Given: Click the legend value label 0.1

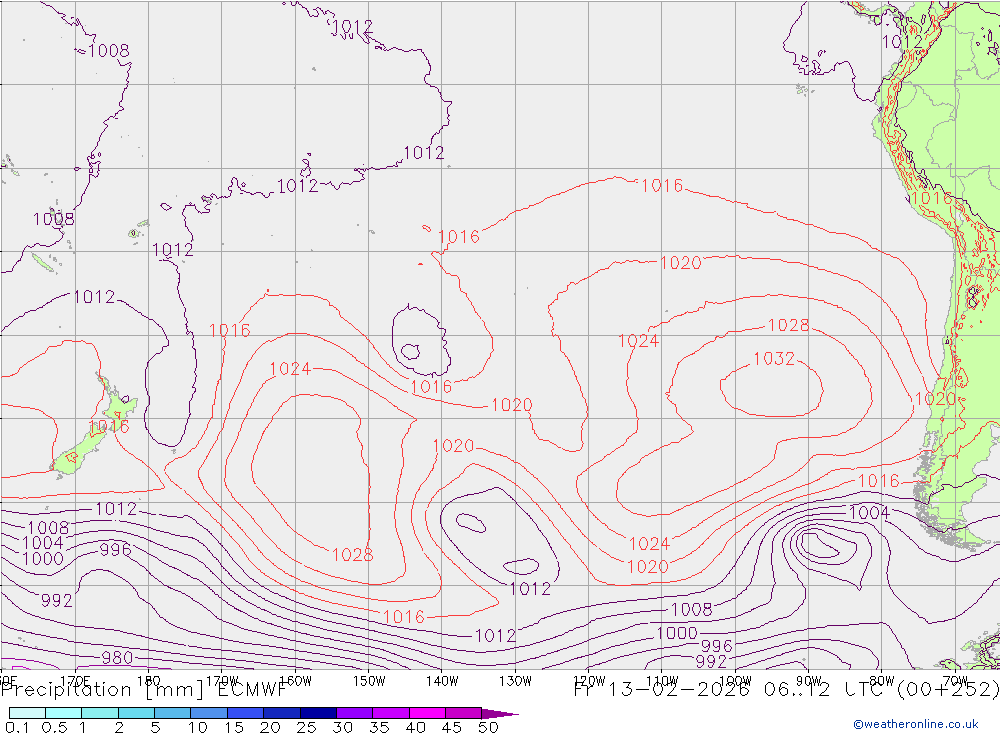Looking at the screenshot, I should pyautogui.click(x=17, y=727).
